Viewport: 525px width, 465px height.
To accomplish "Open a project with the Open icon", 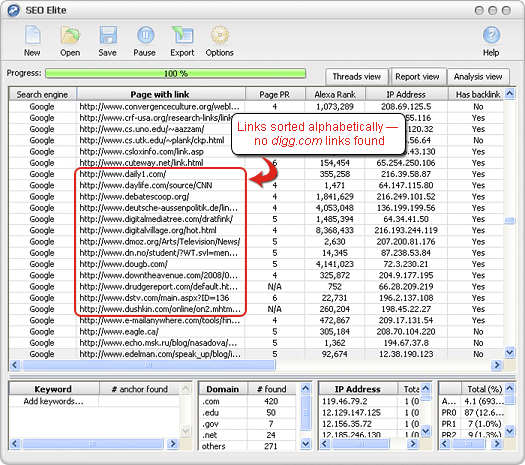I will 70,35.
